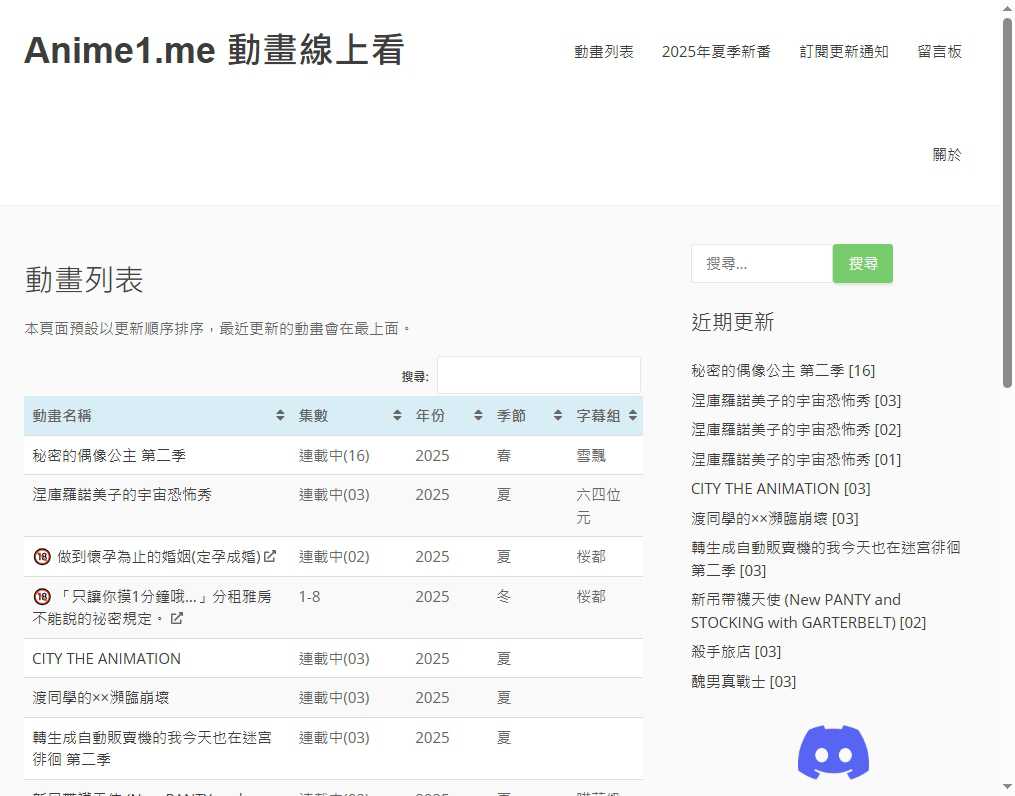Focus the table filter search box
This screenshot has width=1015, height=796.
(x=538, y=376)
